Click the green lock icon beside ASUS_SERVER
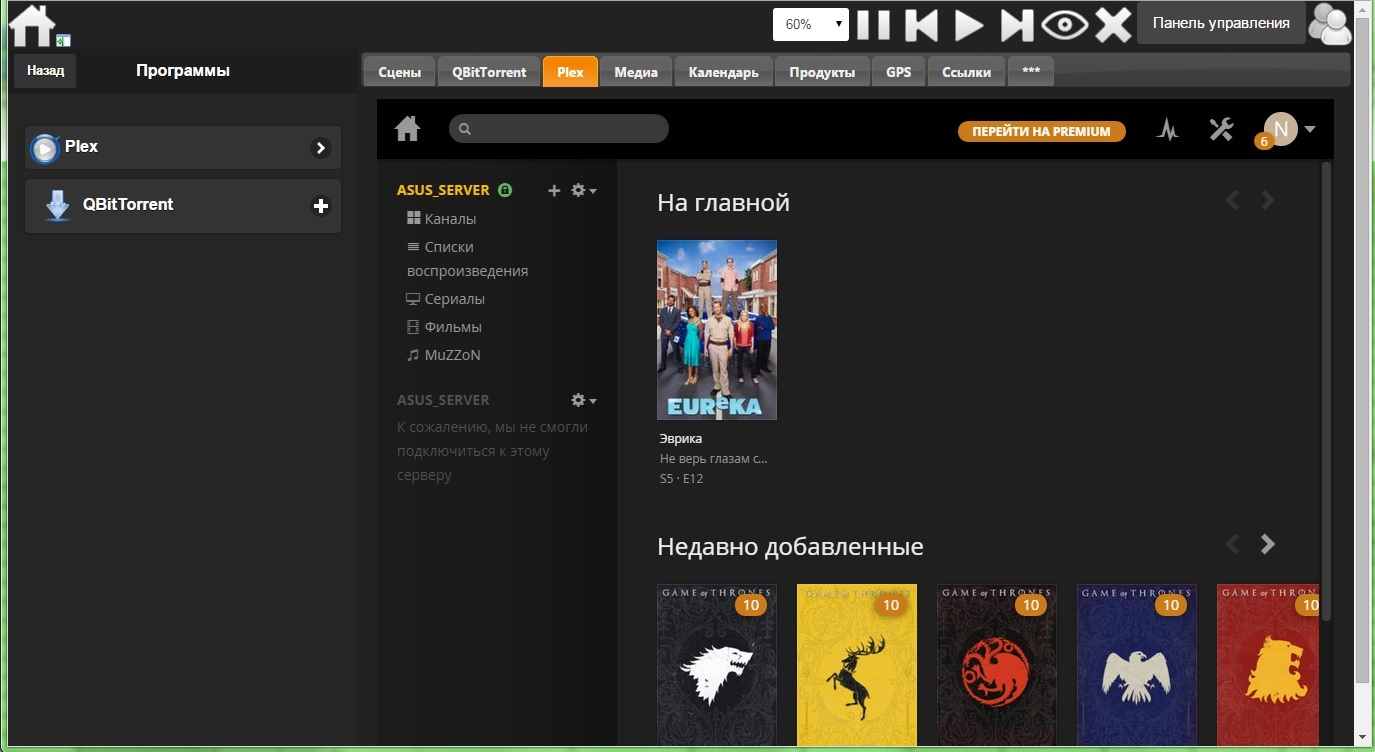The height and width of the screenshot is (752, 1375). 505,189
